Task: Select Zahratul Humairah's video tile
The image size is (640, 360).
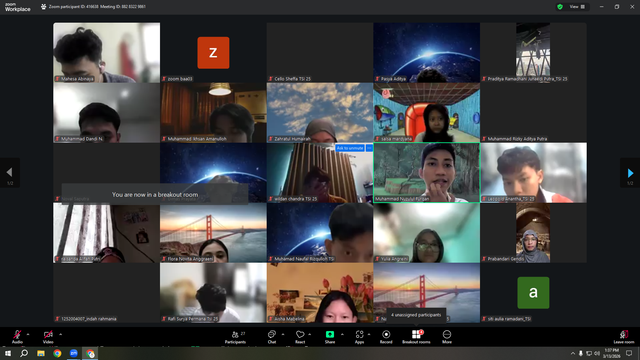Action: (320, 113)
